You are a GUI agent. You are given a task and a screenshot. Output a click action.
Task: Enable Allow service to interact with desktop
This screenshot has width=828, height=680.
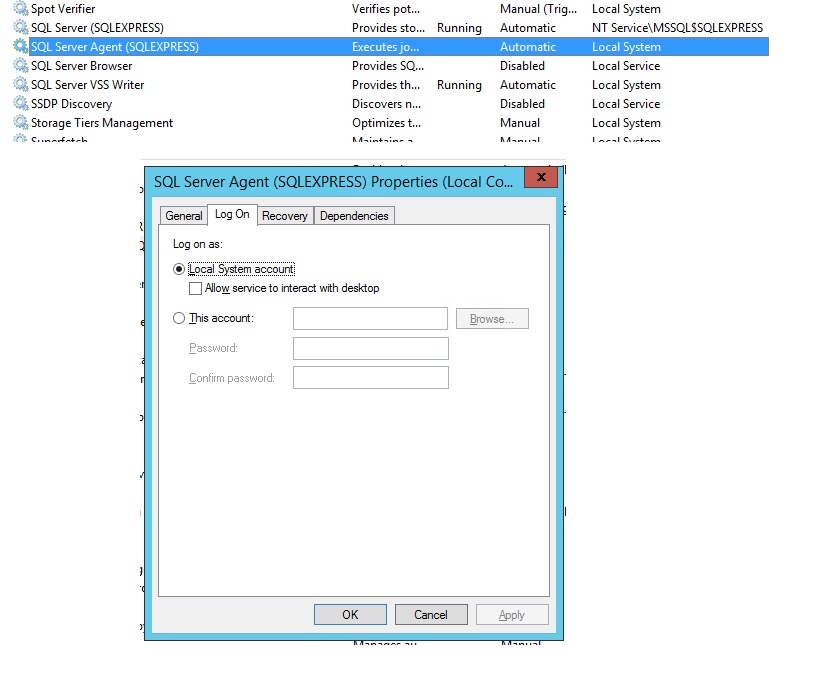pos(195,287)
